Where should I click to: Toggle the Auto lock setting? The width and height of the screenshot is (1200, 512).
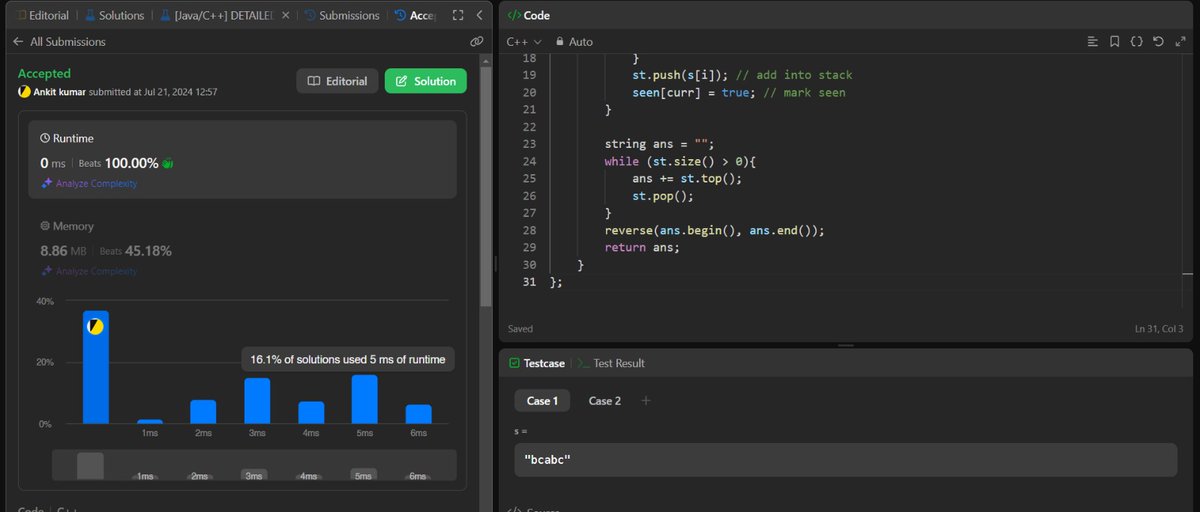(573, 42)
